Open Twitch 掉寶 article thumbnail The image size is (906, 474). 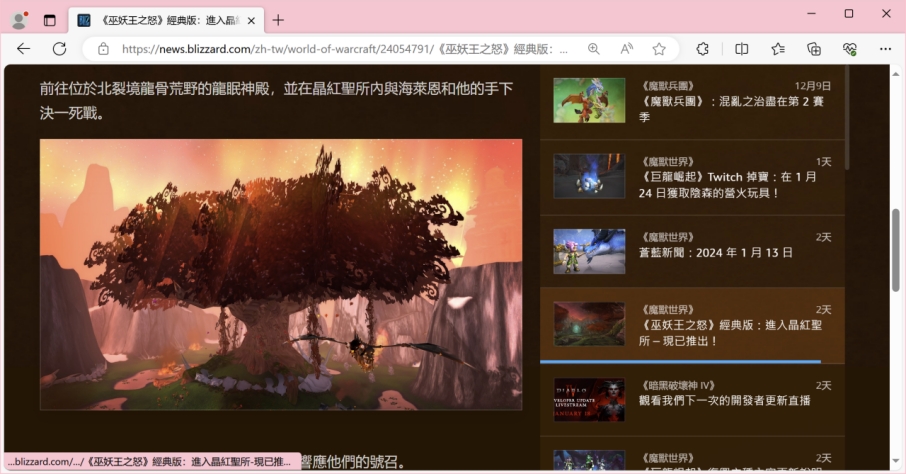click(x=589, y=176)
